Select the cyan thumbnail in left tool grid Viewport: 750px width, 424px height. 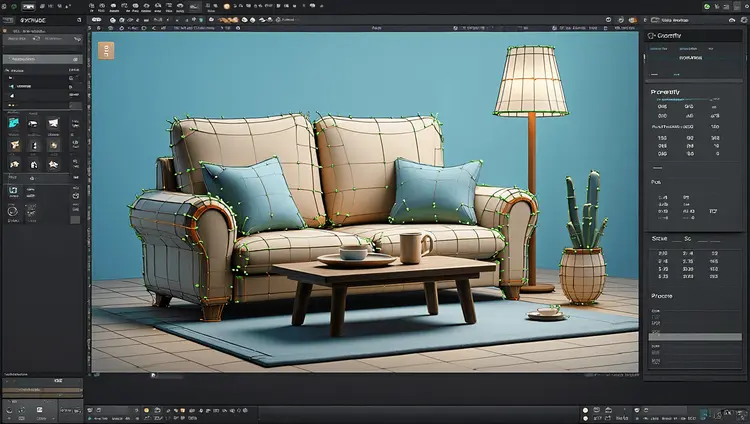click(14, 123)
